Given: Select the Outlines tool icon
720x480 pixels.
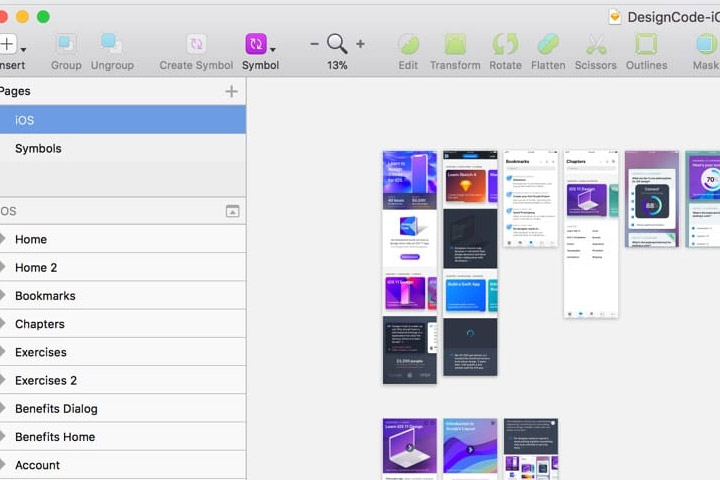Looking at the screenshot, I should pyautogui.click(x=646, y=45).
